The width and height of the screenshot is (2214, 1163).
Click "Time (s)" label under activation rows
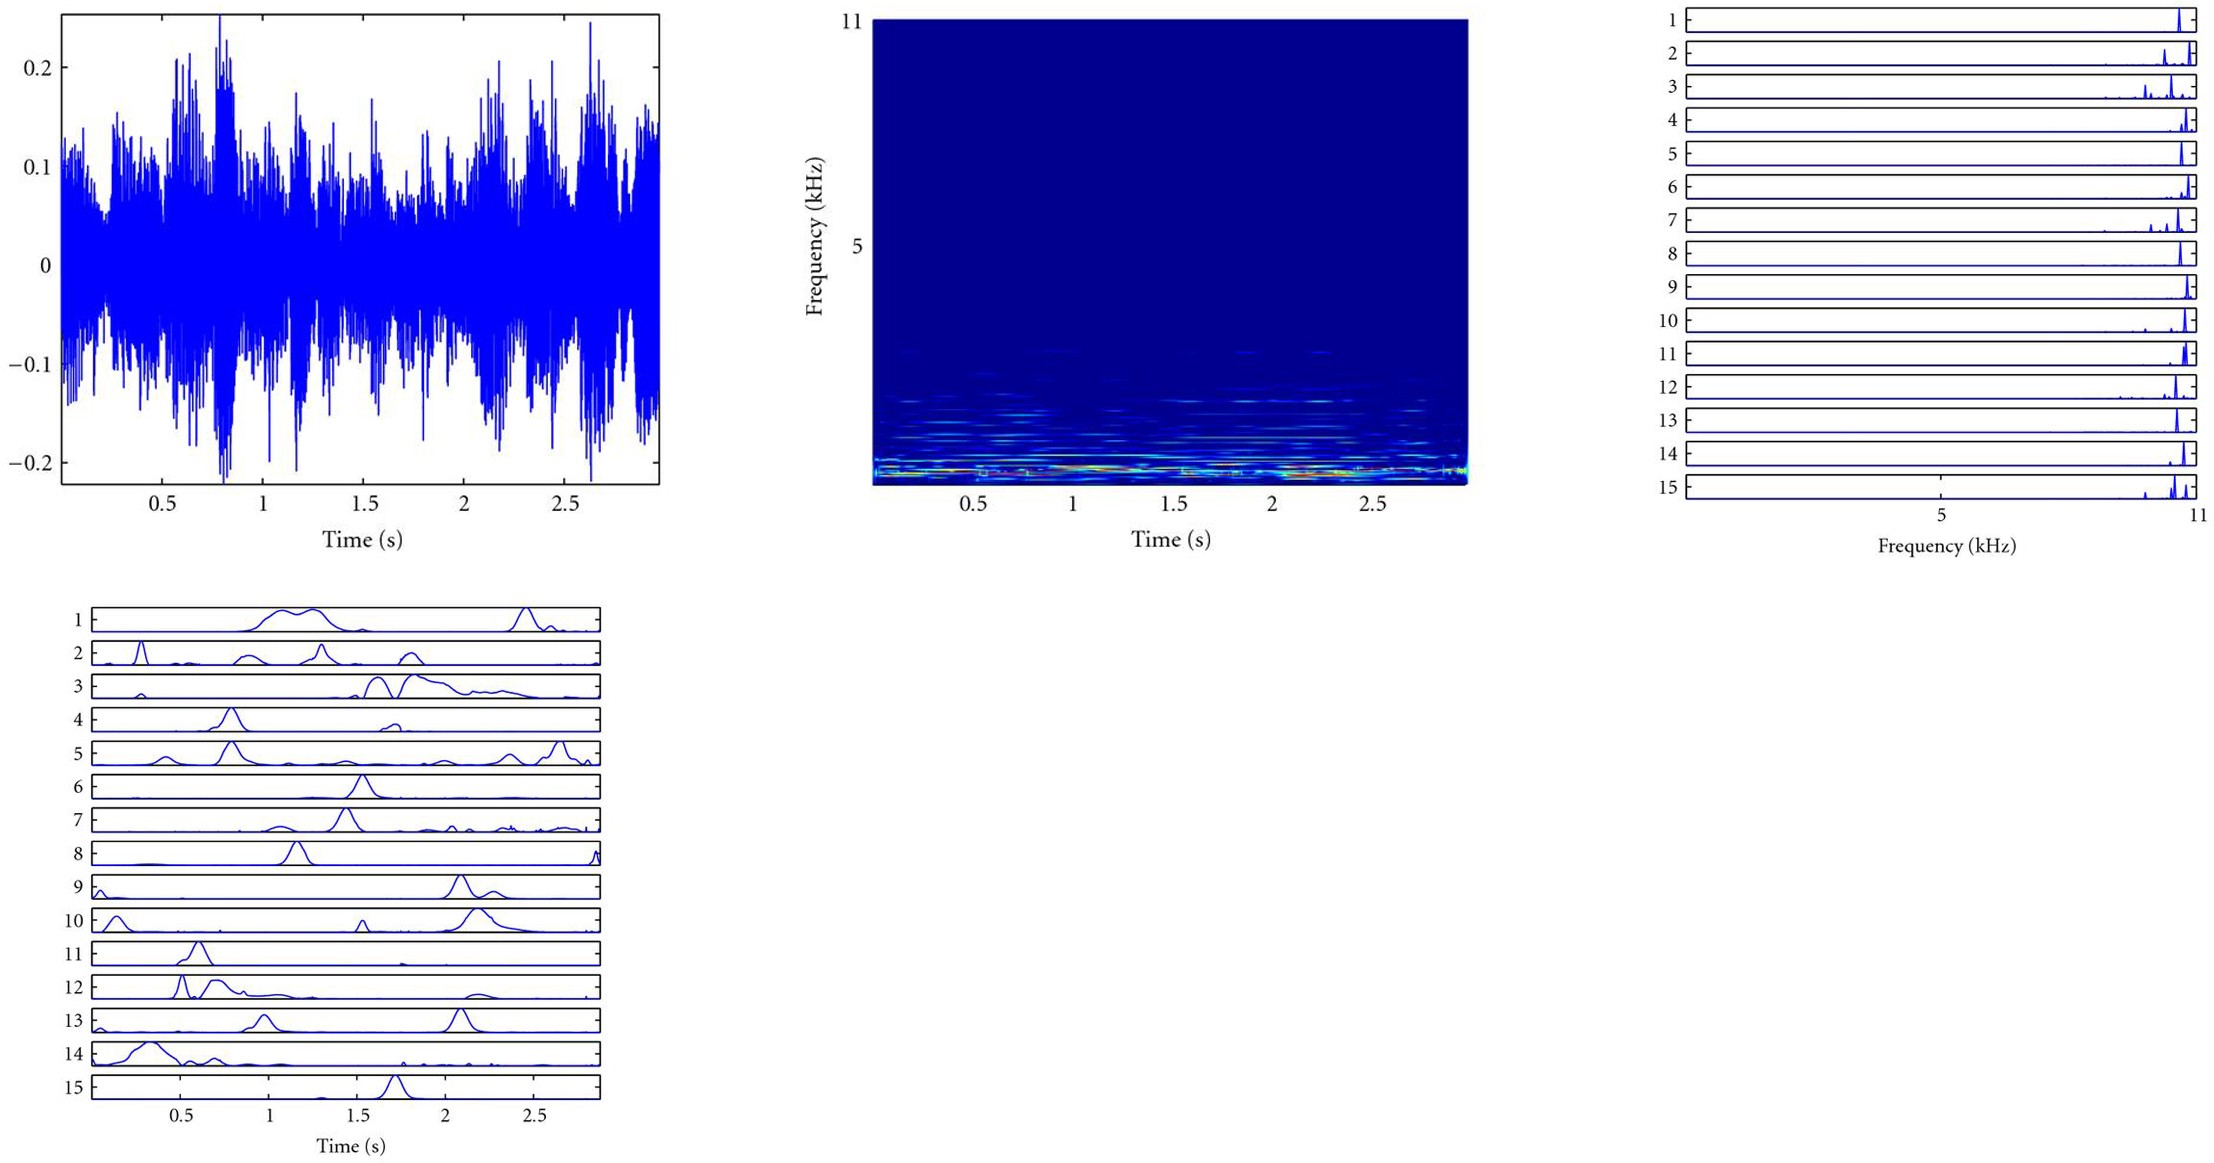tap(351, 1146)
